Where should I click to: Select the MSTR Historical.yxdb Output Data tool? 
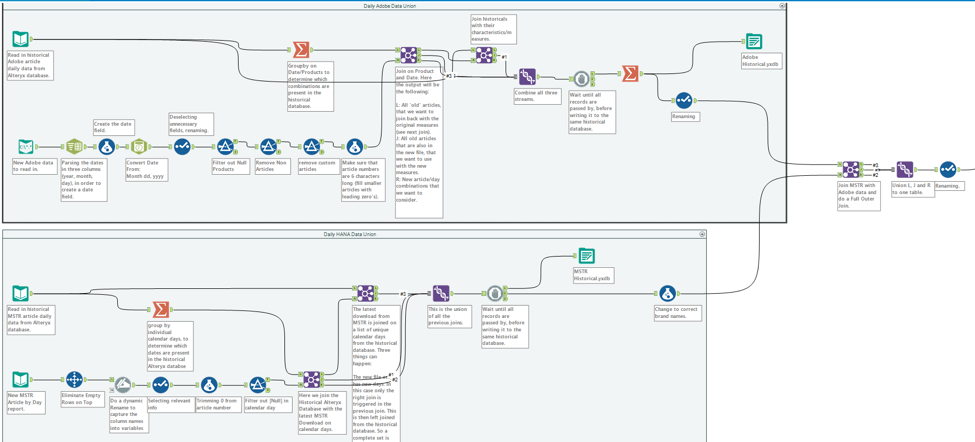pyautogui.click(x=586, y=255)
